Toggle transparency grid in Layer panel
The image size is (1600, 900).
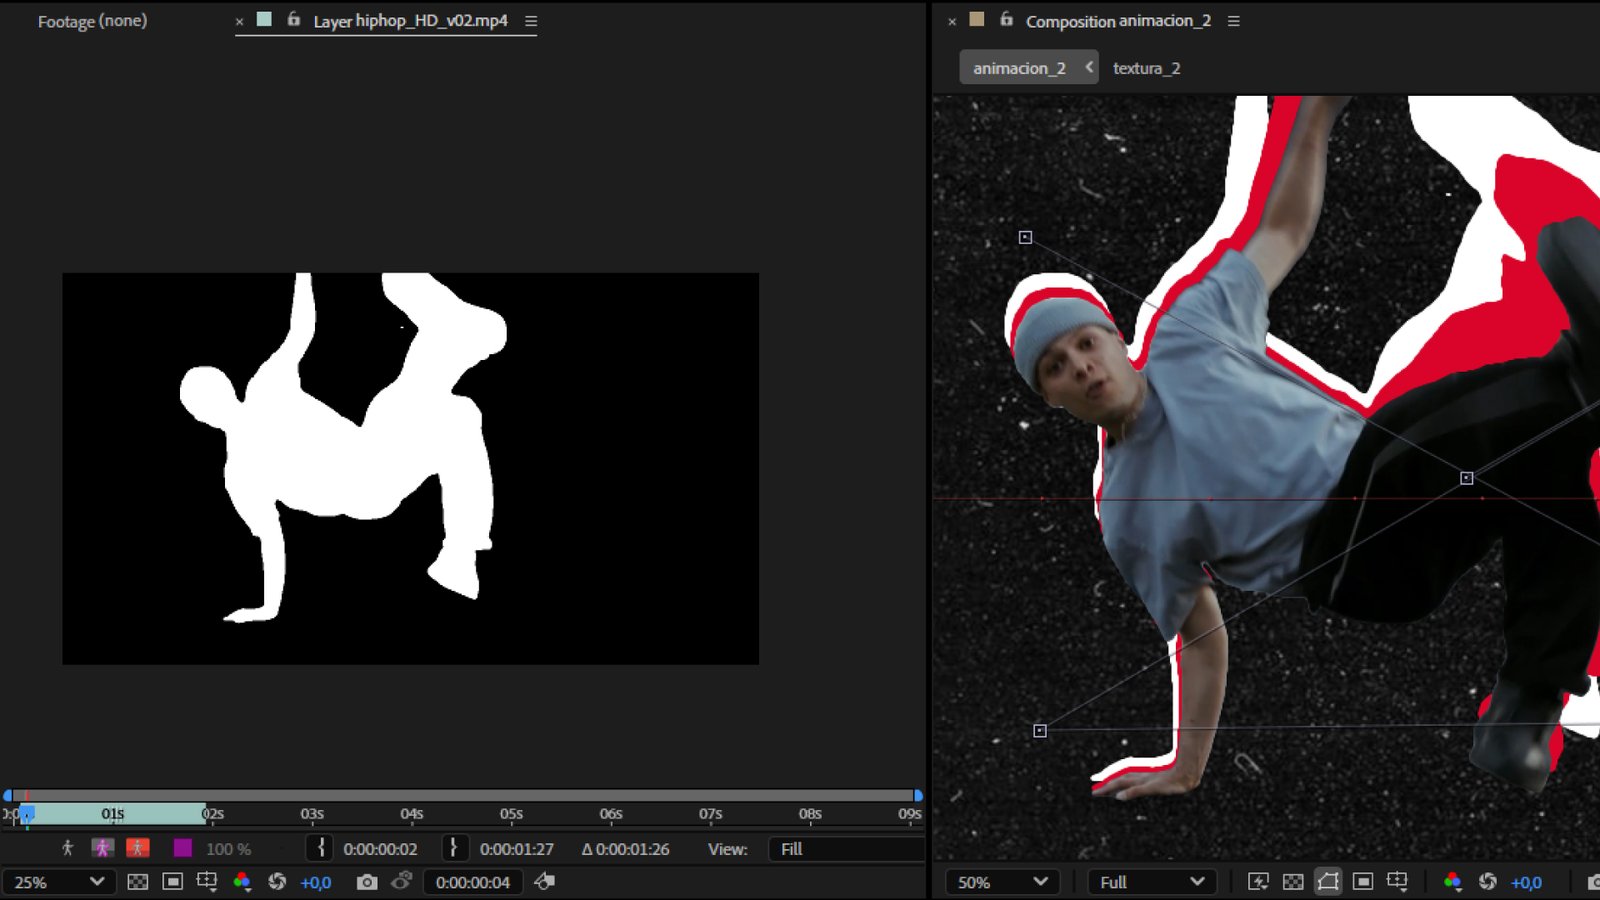tap(138, 882)
